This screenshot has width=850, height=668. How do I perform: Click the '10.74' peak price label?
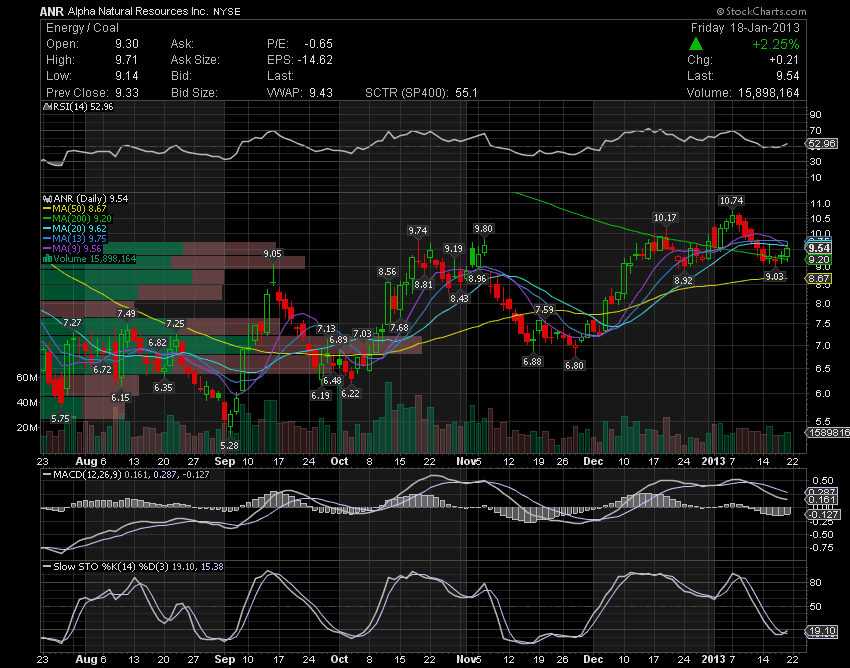coord(731,201)
